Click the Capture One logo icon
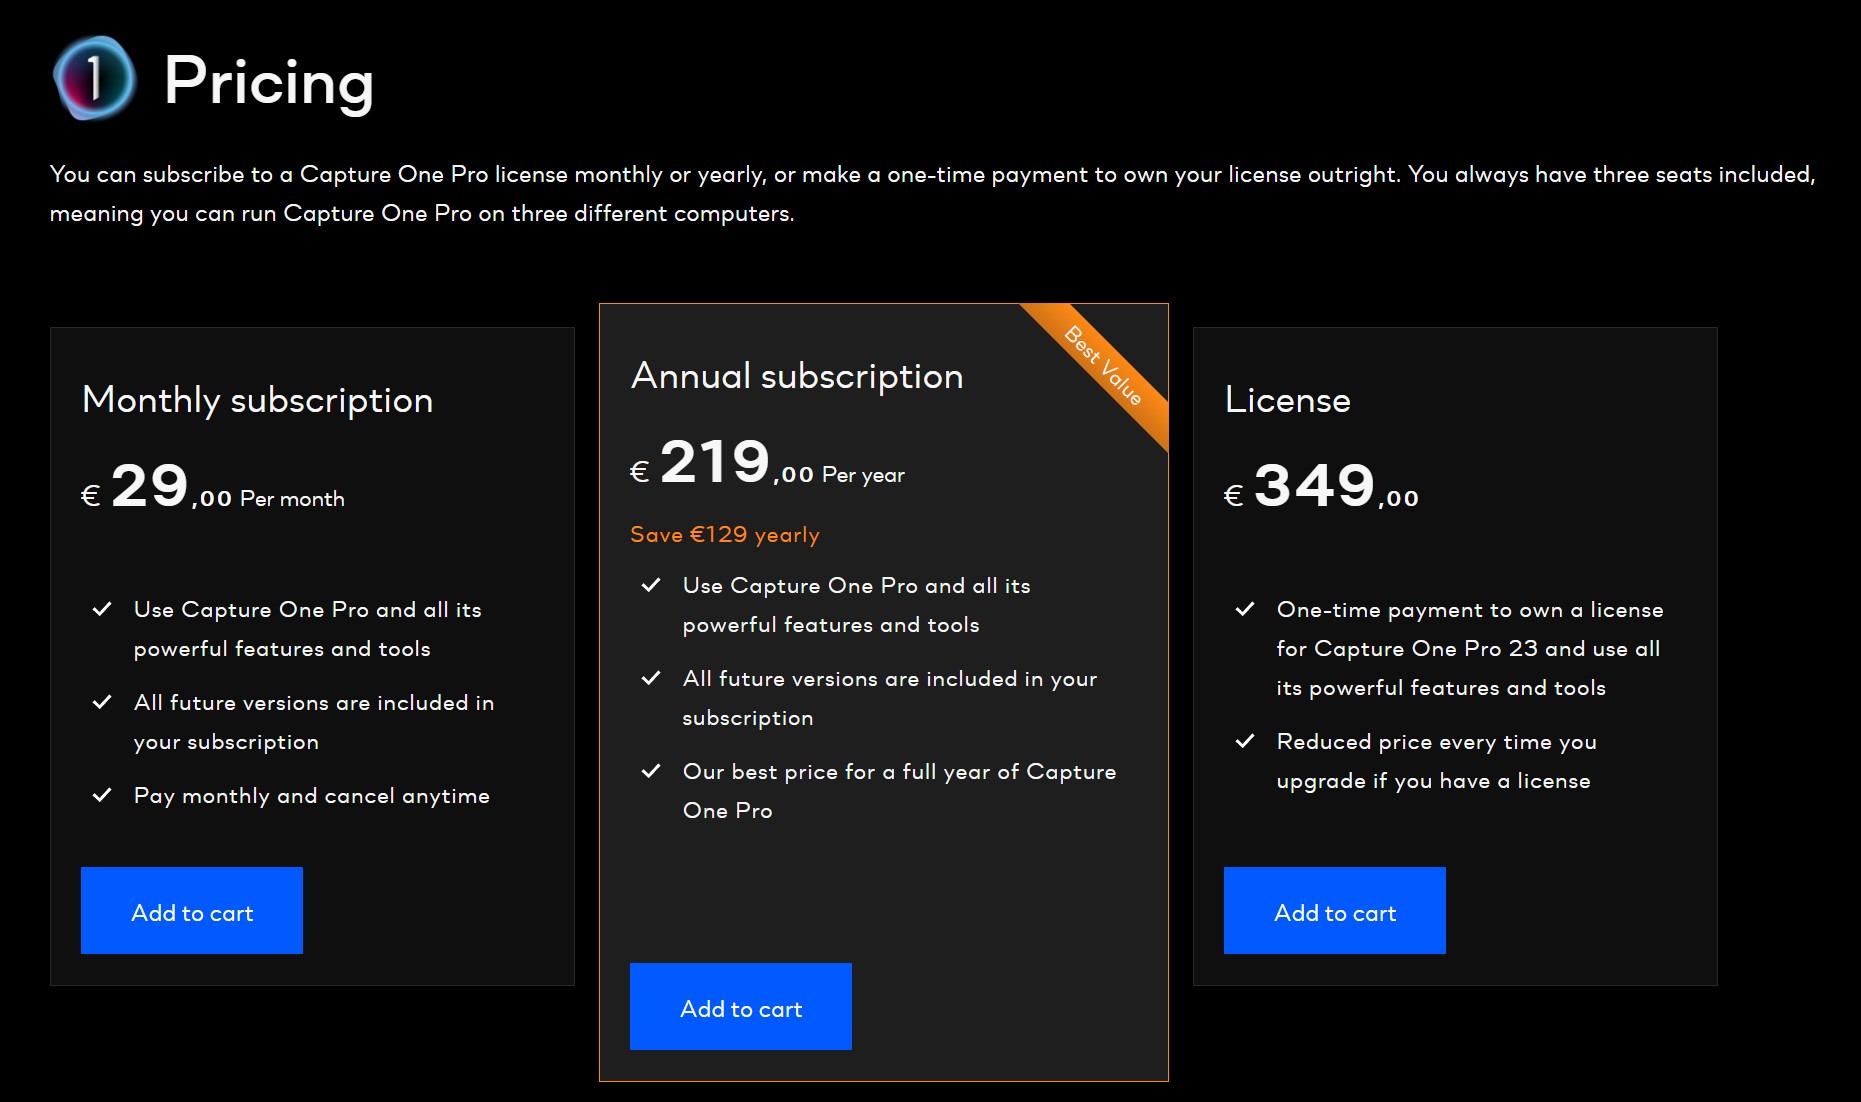 (95, 78)
